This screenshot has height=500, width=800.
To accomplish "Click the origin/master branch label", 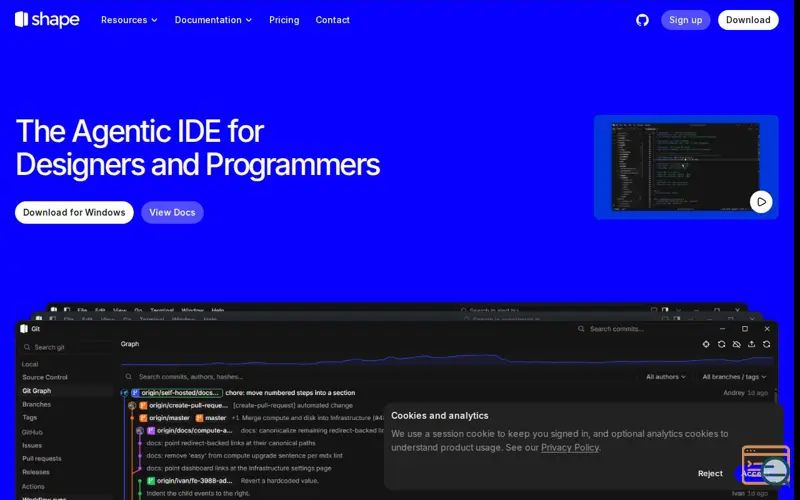I will tap(169, 418).
